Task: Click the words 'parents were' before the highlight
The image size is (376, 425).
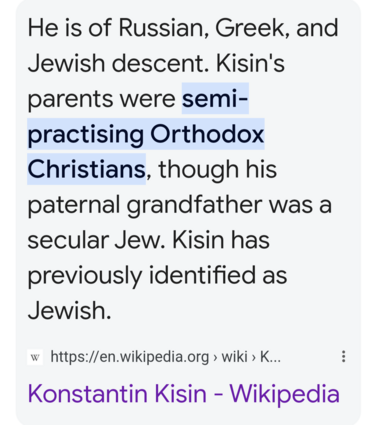Action: click(101, 99)
